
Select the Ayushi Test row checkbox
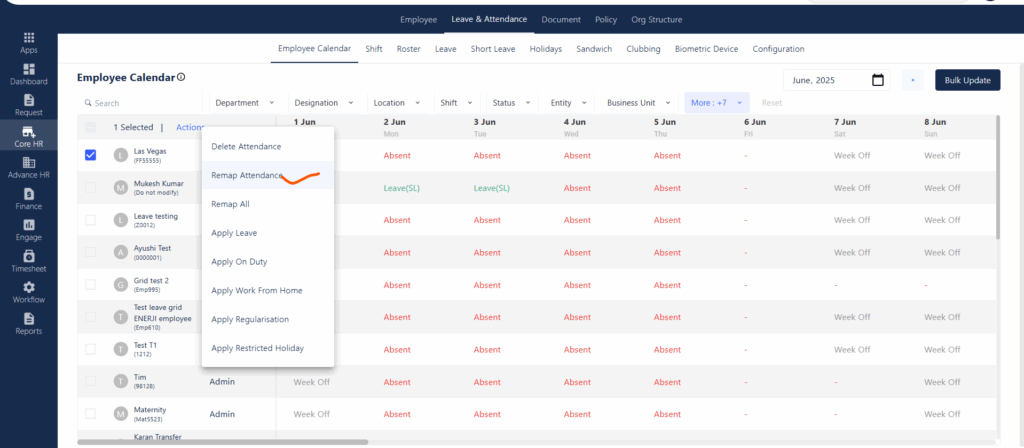(91, 252)
